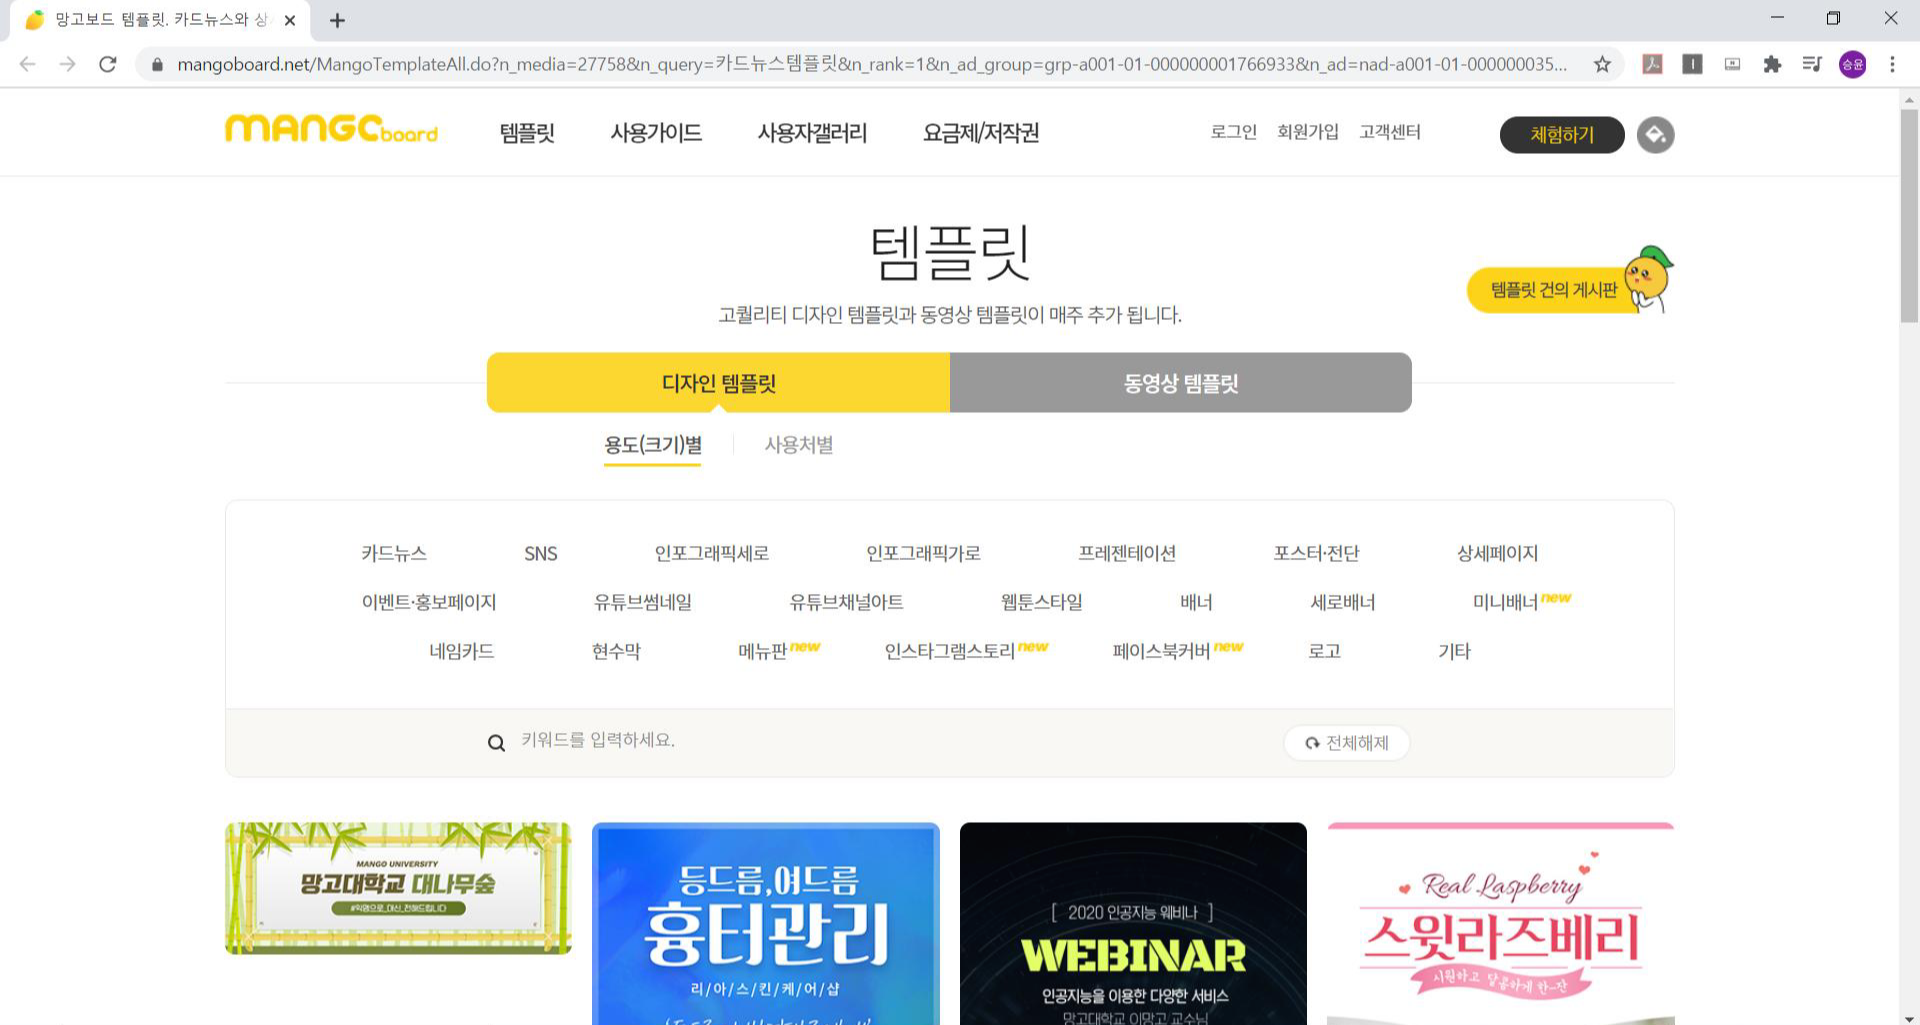
Task: Filter by SNS category
Action: (541, 553)
